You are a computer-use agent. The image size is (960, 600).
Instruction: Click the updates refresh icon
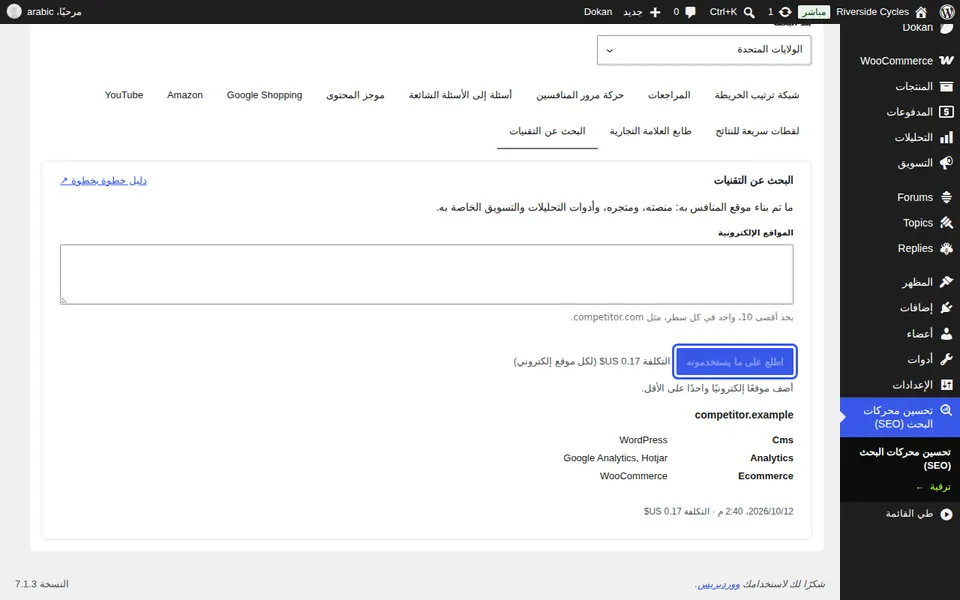785,12
